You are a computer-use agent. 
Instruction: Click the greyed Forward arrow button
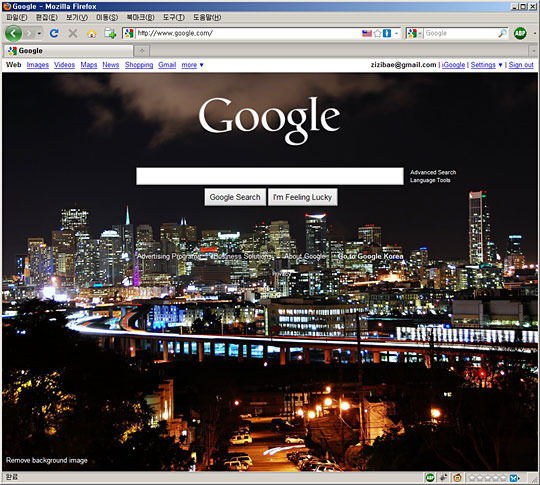click(29, 33)
